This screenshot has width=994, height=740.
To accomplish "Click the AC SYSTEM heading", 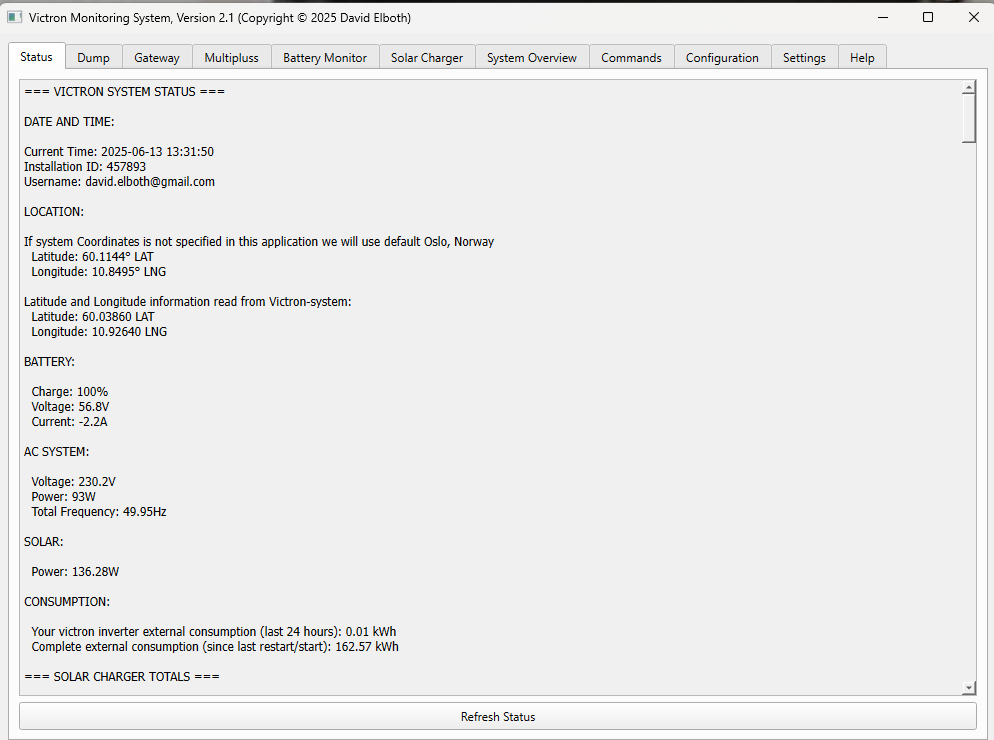I will tap(56, 452).
